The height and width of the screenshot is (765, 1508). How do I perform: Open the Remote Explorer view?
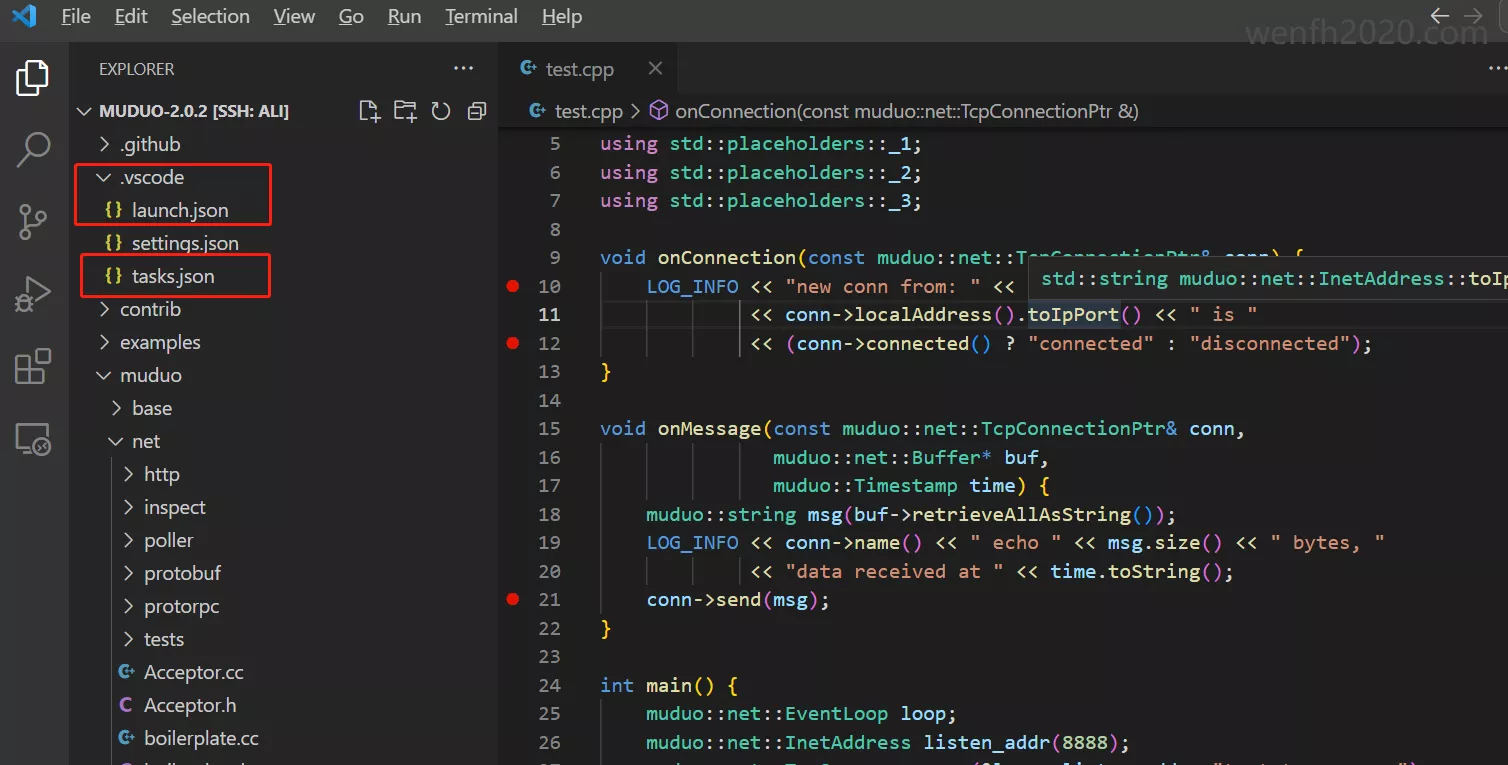pos(33,439)
